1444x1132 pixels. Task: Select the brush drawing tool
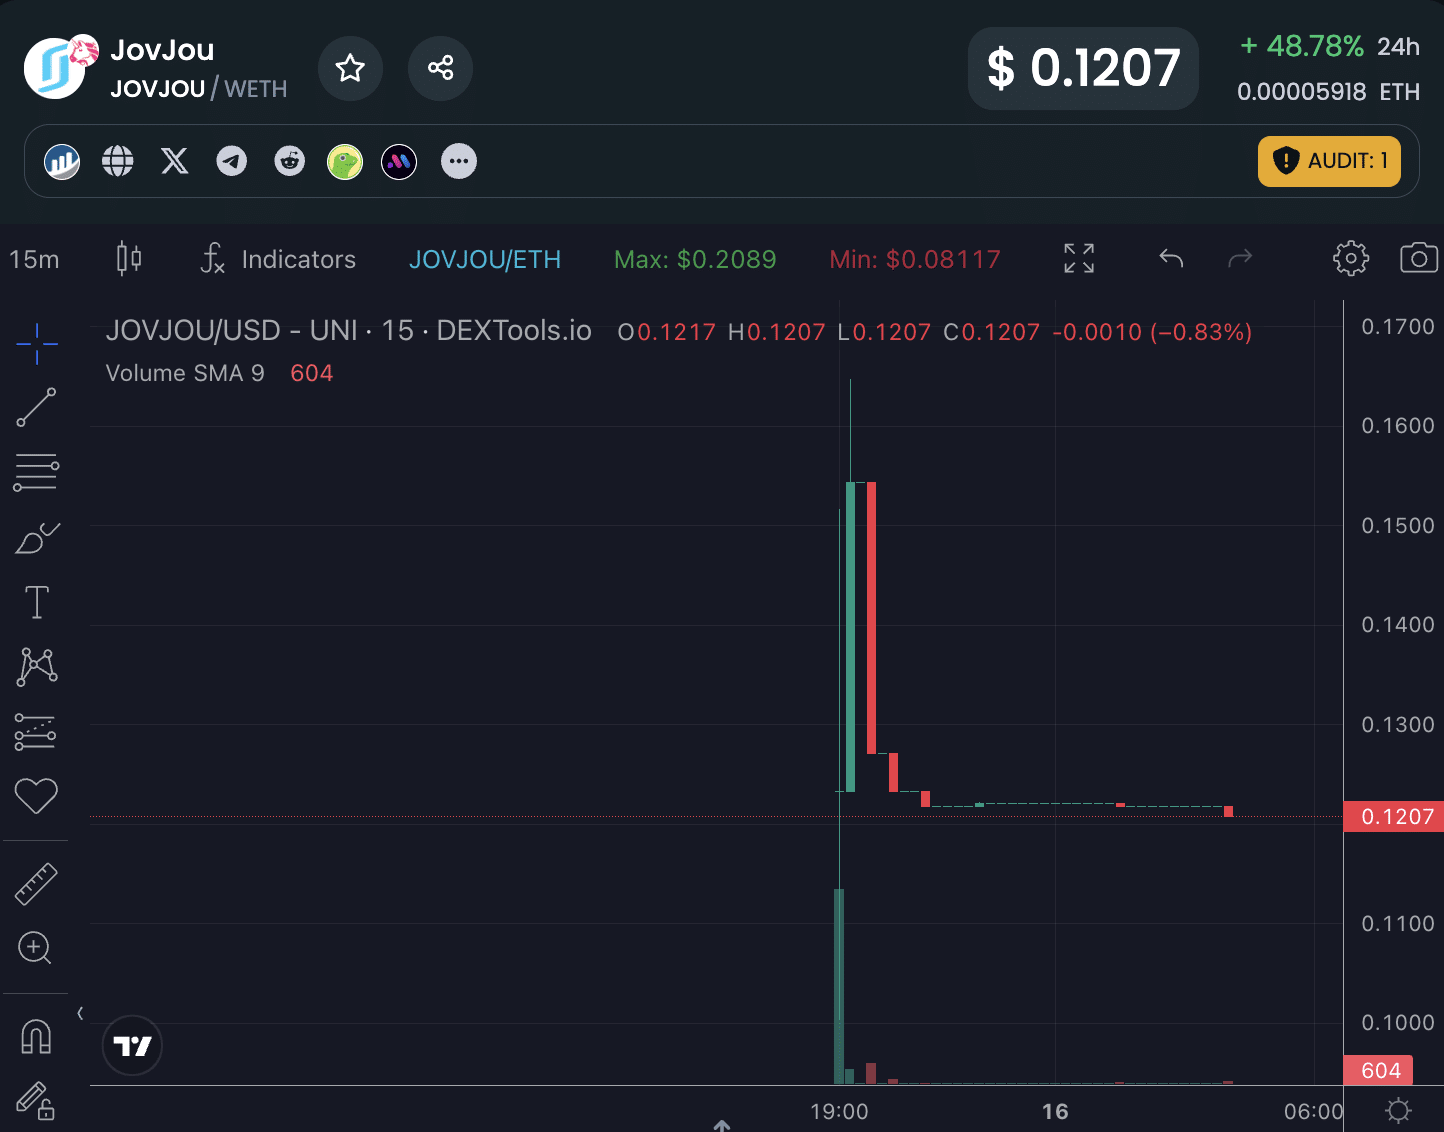pos(37,538)
